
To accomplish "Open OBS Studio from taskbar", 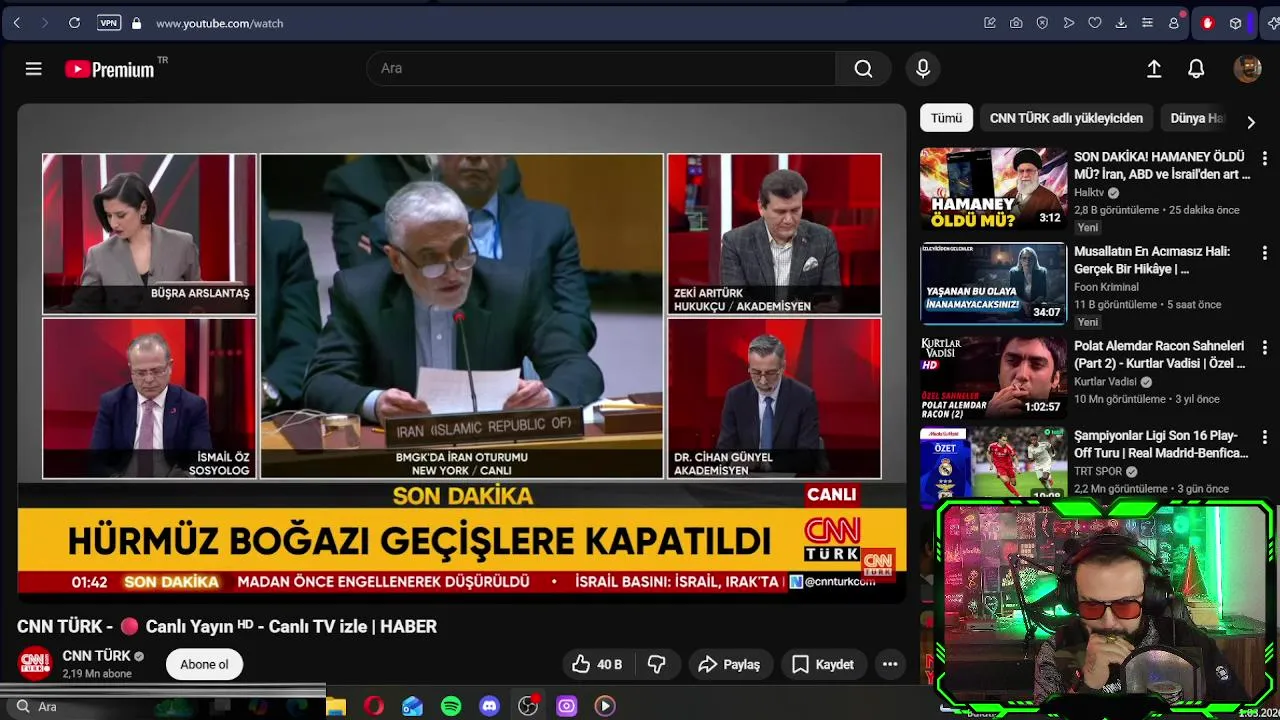I will point(528,706).
